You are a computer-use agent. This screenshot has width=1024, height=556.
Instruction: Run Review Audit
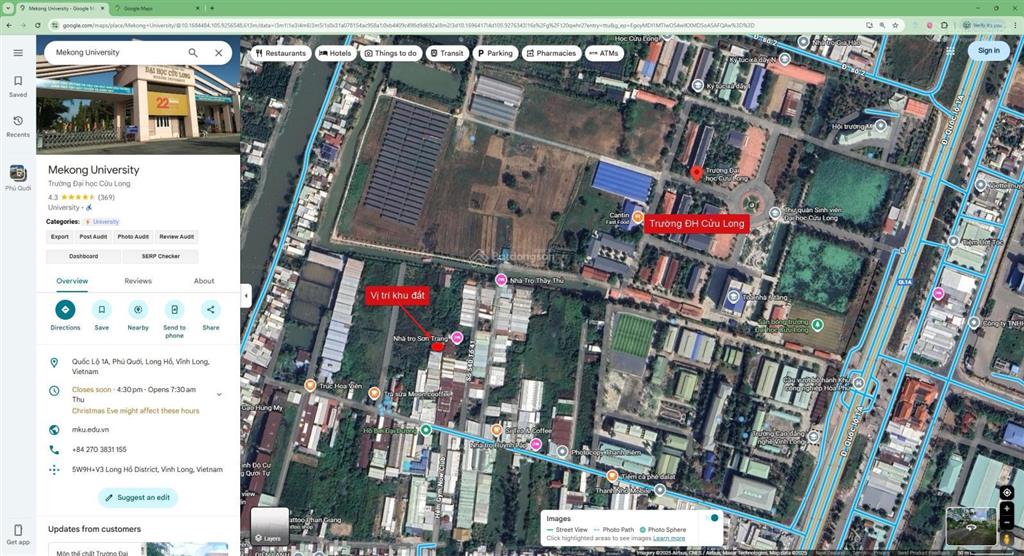click(176, 237)
